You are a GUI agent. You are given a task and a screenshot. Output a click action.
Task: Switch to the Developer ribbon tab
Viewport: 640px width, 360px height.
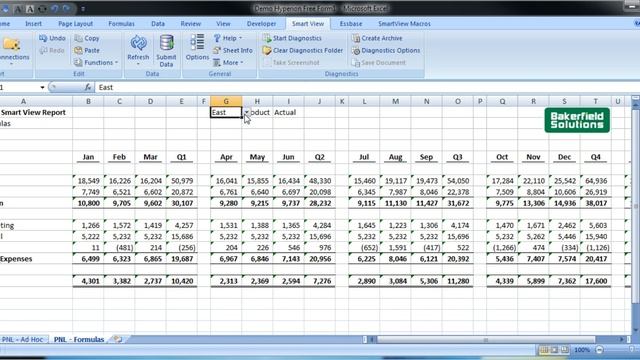262,24
